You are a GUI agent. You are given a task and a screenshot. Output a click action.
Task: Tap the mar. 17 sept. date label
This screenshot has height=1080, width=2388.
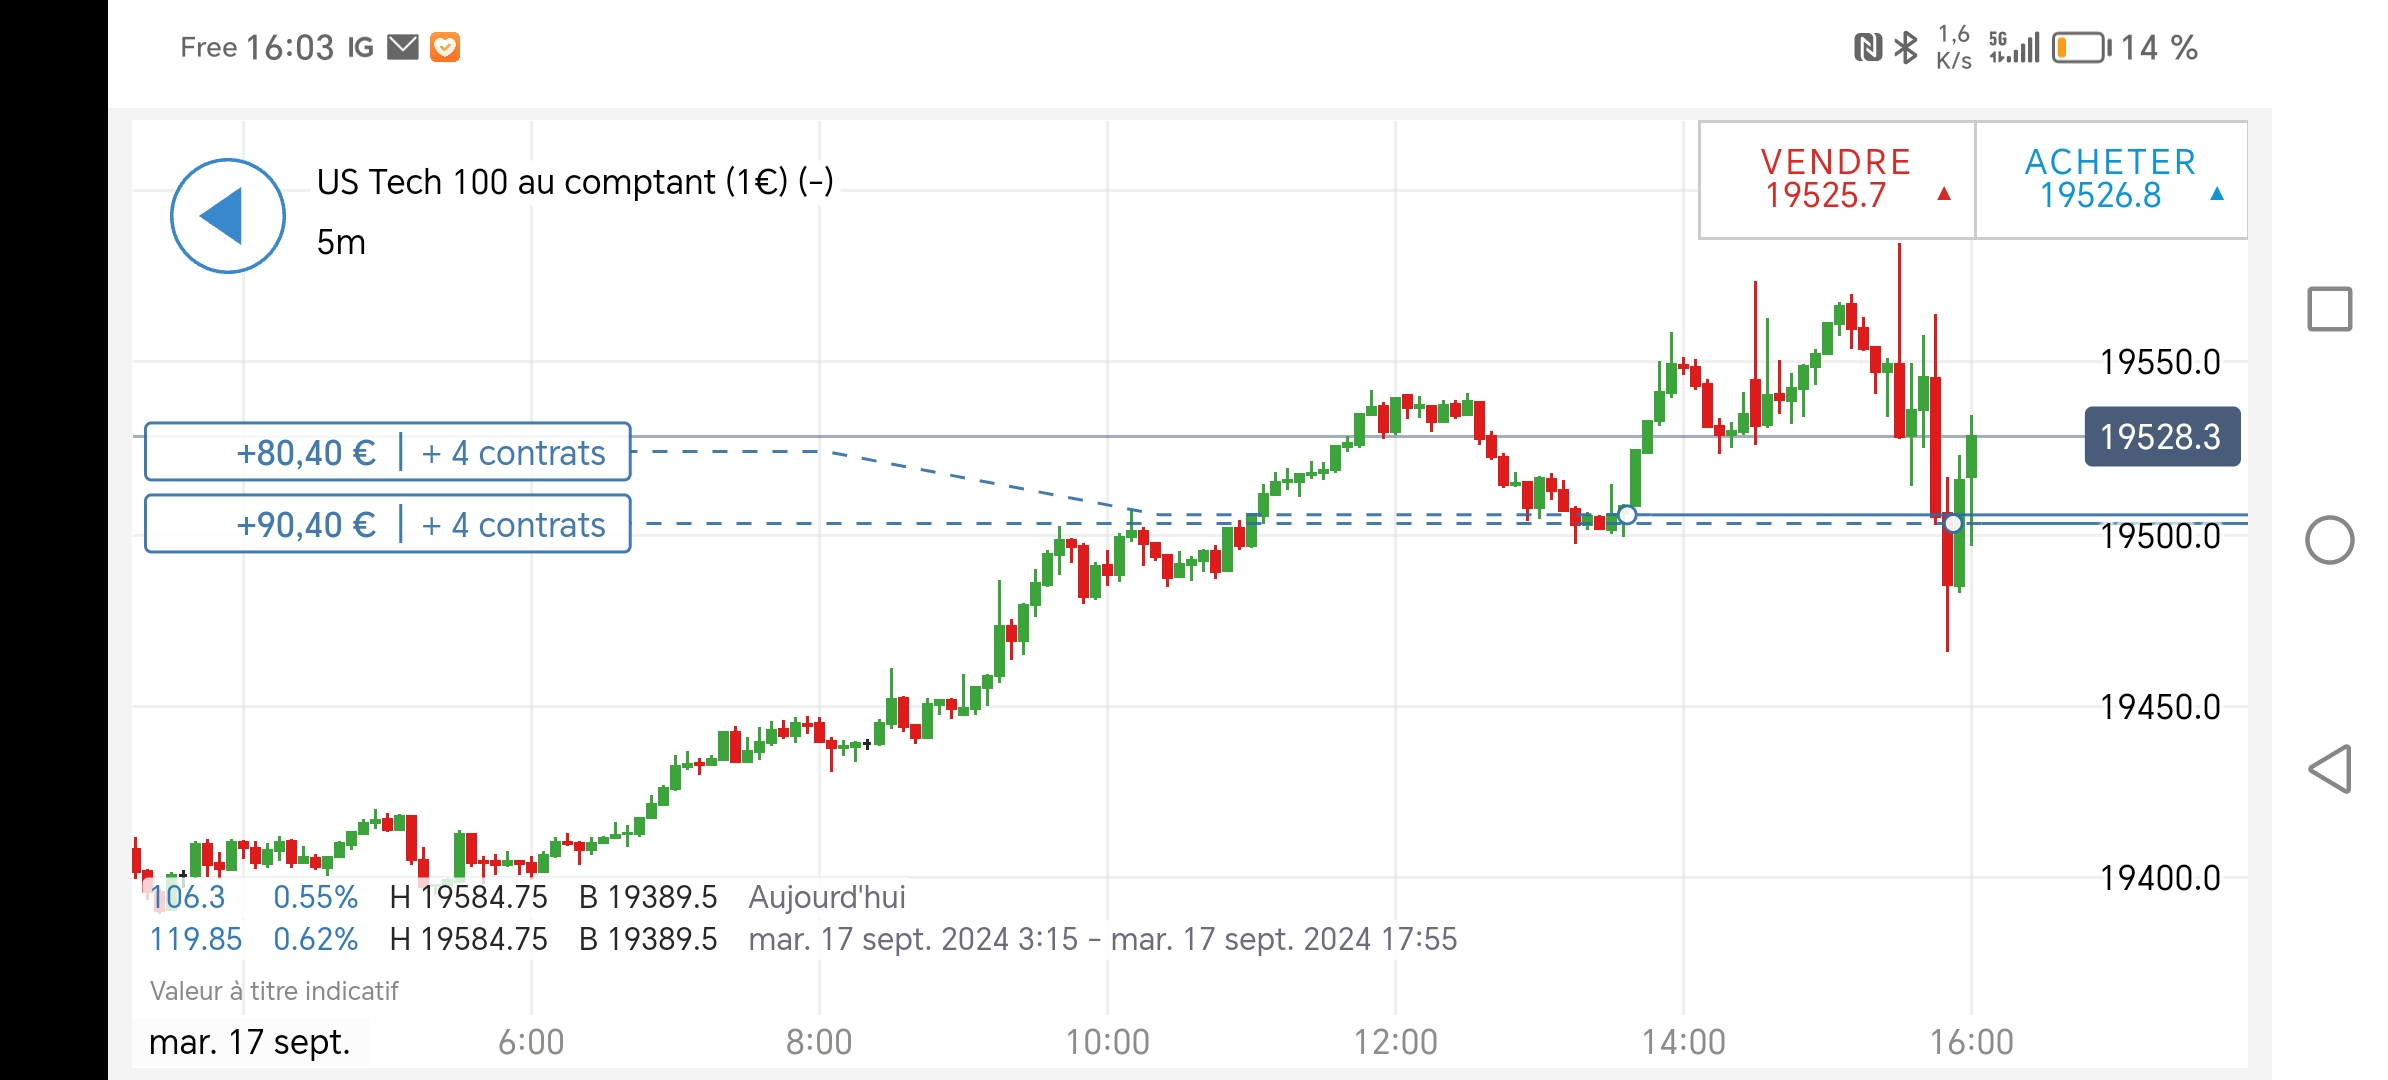(250, 1042)
